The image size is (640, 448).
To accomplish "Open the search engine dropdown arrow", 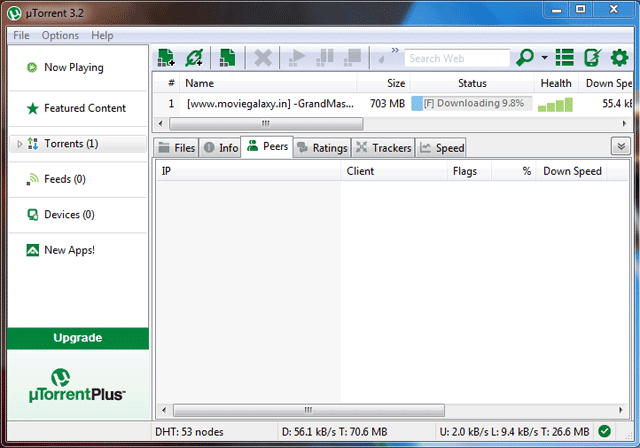I will coord(544,58).
